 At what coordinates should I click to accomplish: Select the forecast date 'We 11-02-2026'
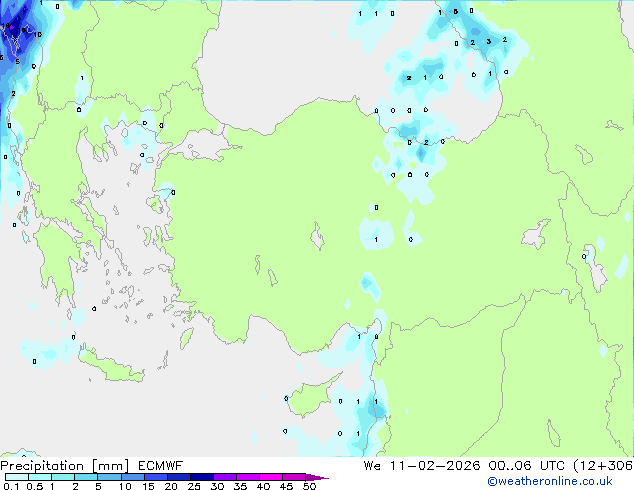422,466
